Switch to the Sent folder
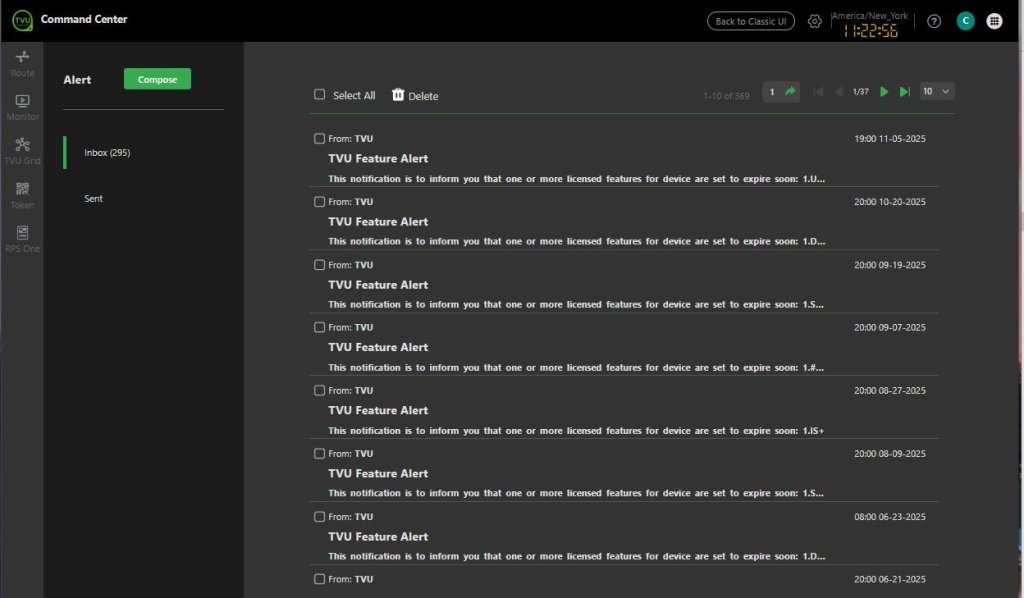This screenshot has width=1024, height=598. click(93, 198)
